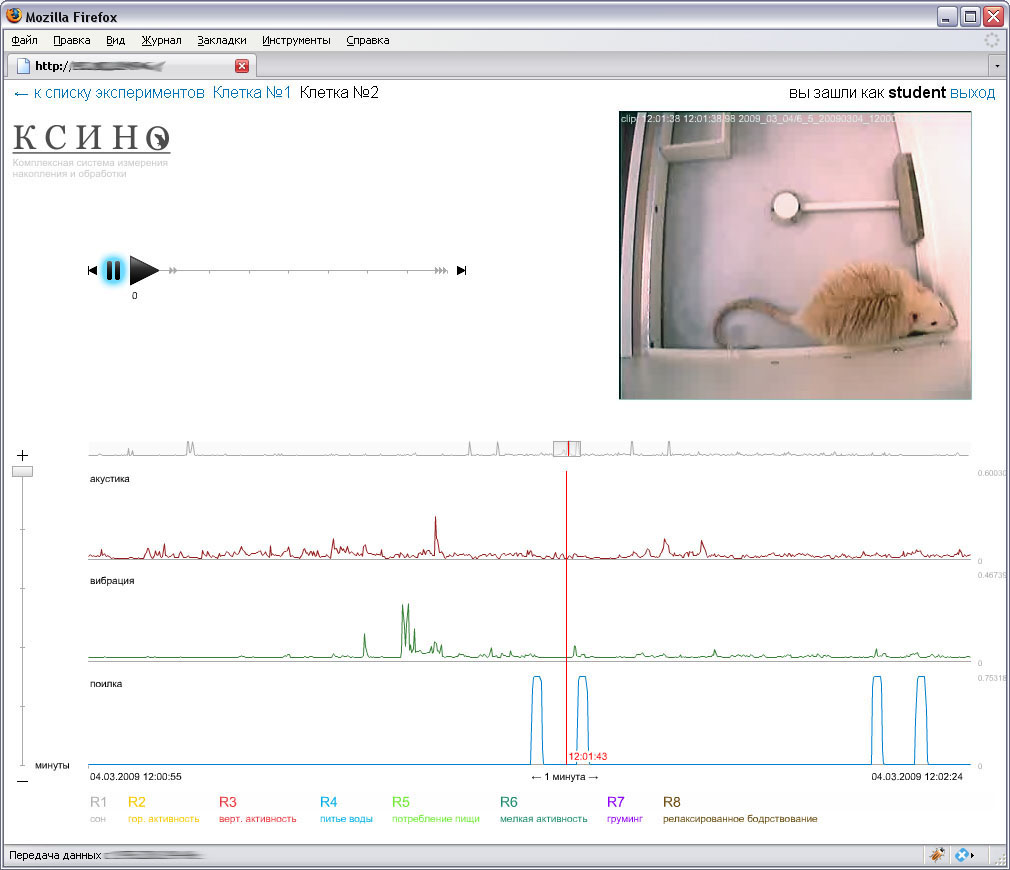Toggle the R4 питье воды label
Image resolution: width=1010 pixels, height=870 pixels.
pos(347,809)
